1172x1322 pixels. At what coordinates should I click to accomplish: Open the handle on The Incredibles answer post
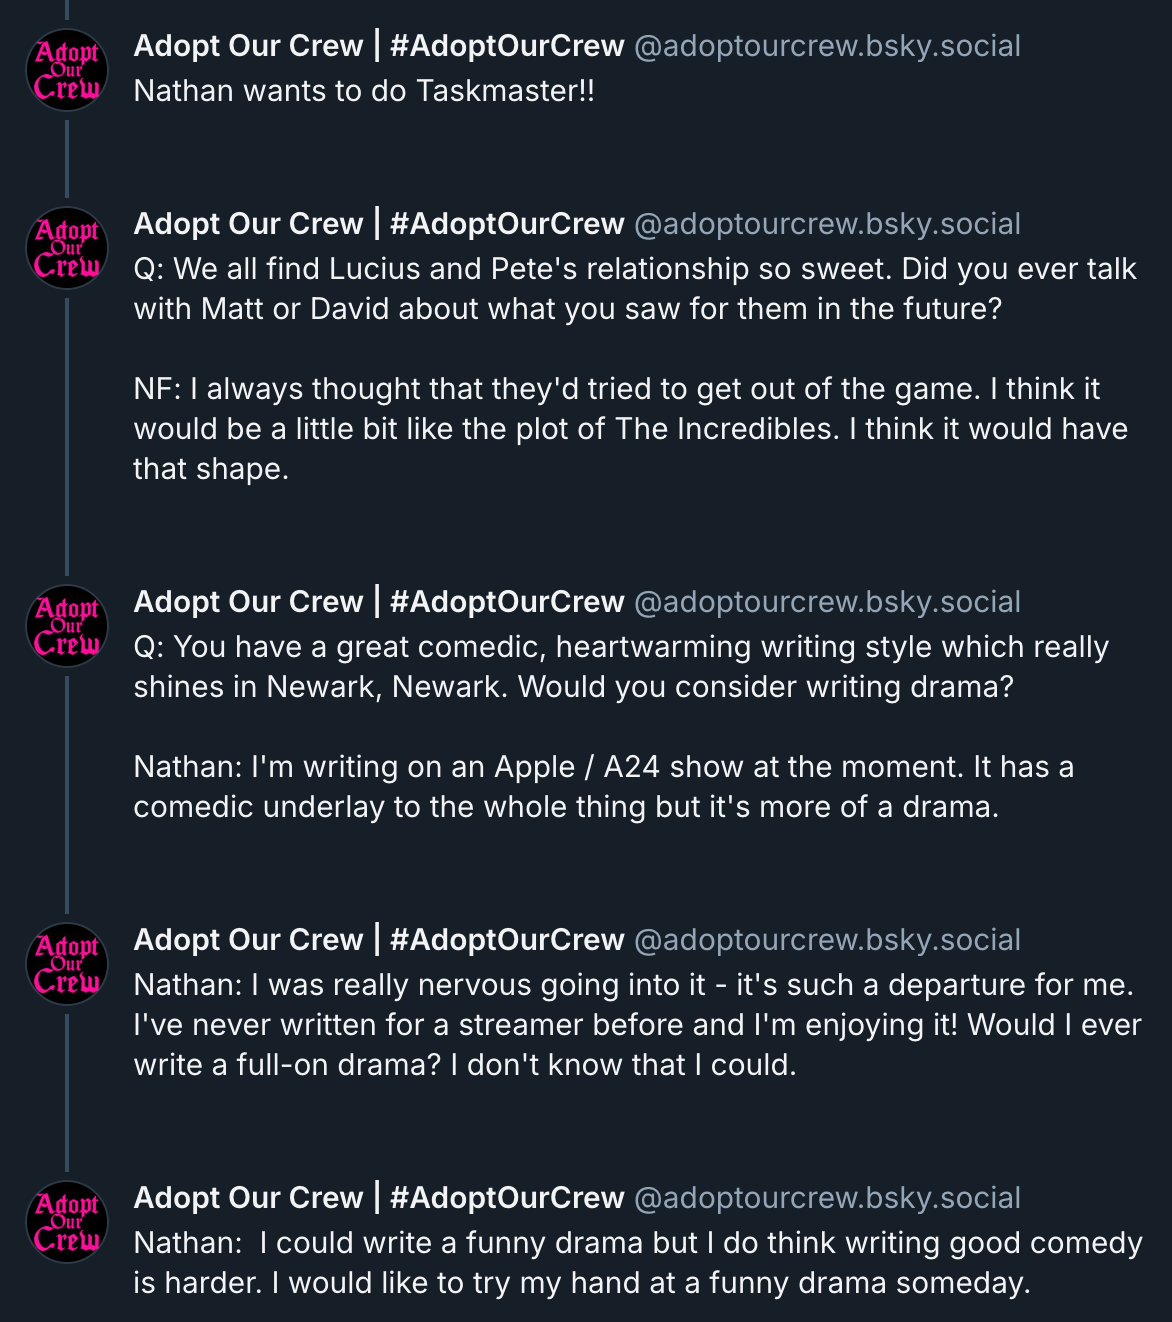[x=827, y=224]
